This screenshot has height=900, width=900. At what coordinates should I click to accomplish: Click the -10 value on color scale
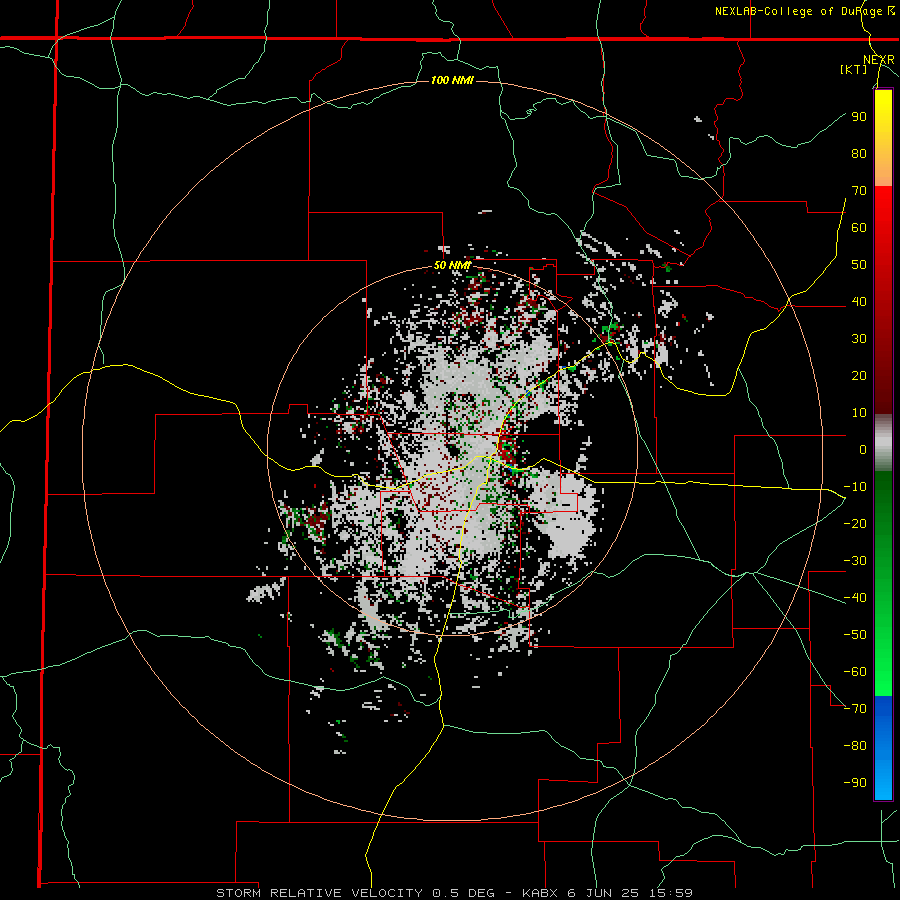point(855,487)
